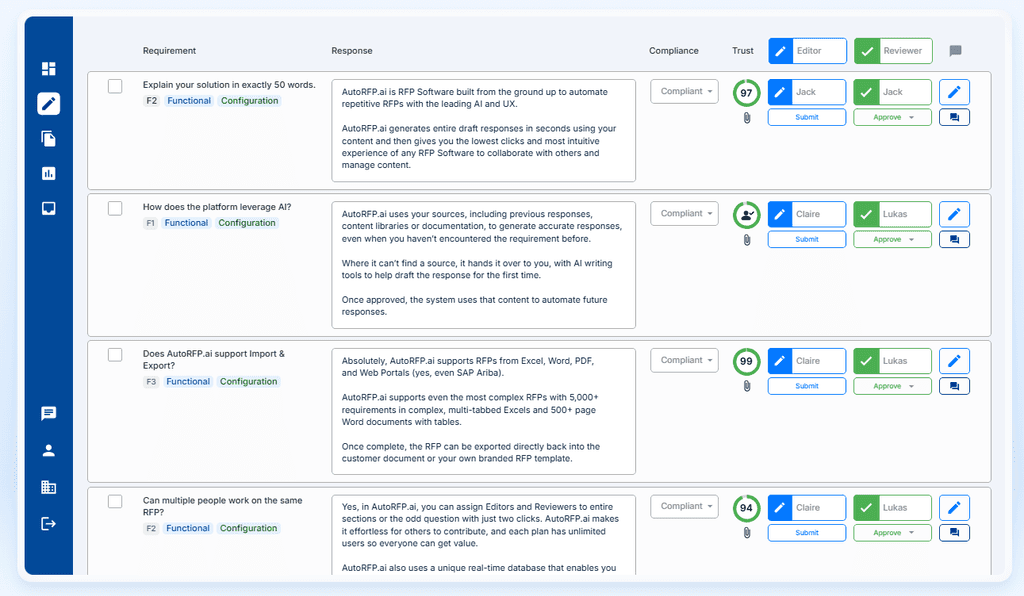This screenshot has width=1024, height=596.
Task: Click the Functional tag on the AI question
Action: (186, 222)
